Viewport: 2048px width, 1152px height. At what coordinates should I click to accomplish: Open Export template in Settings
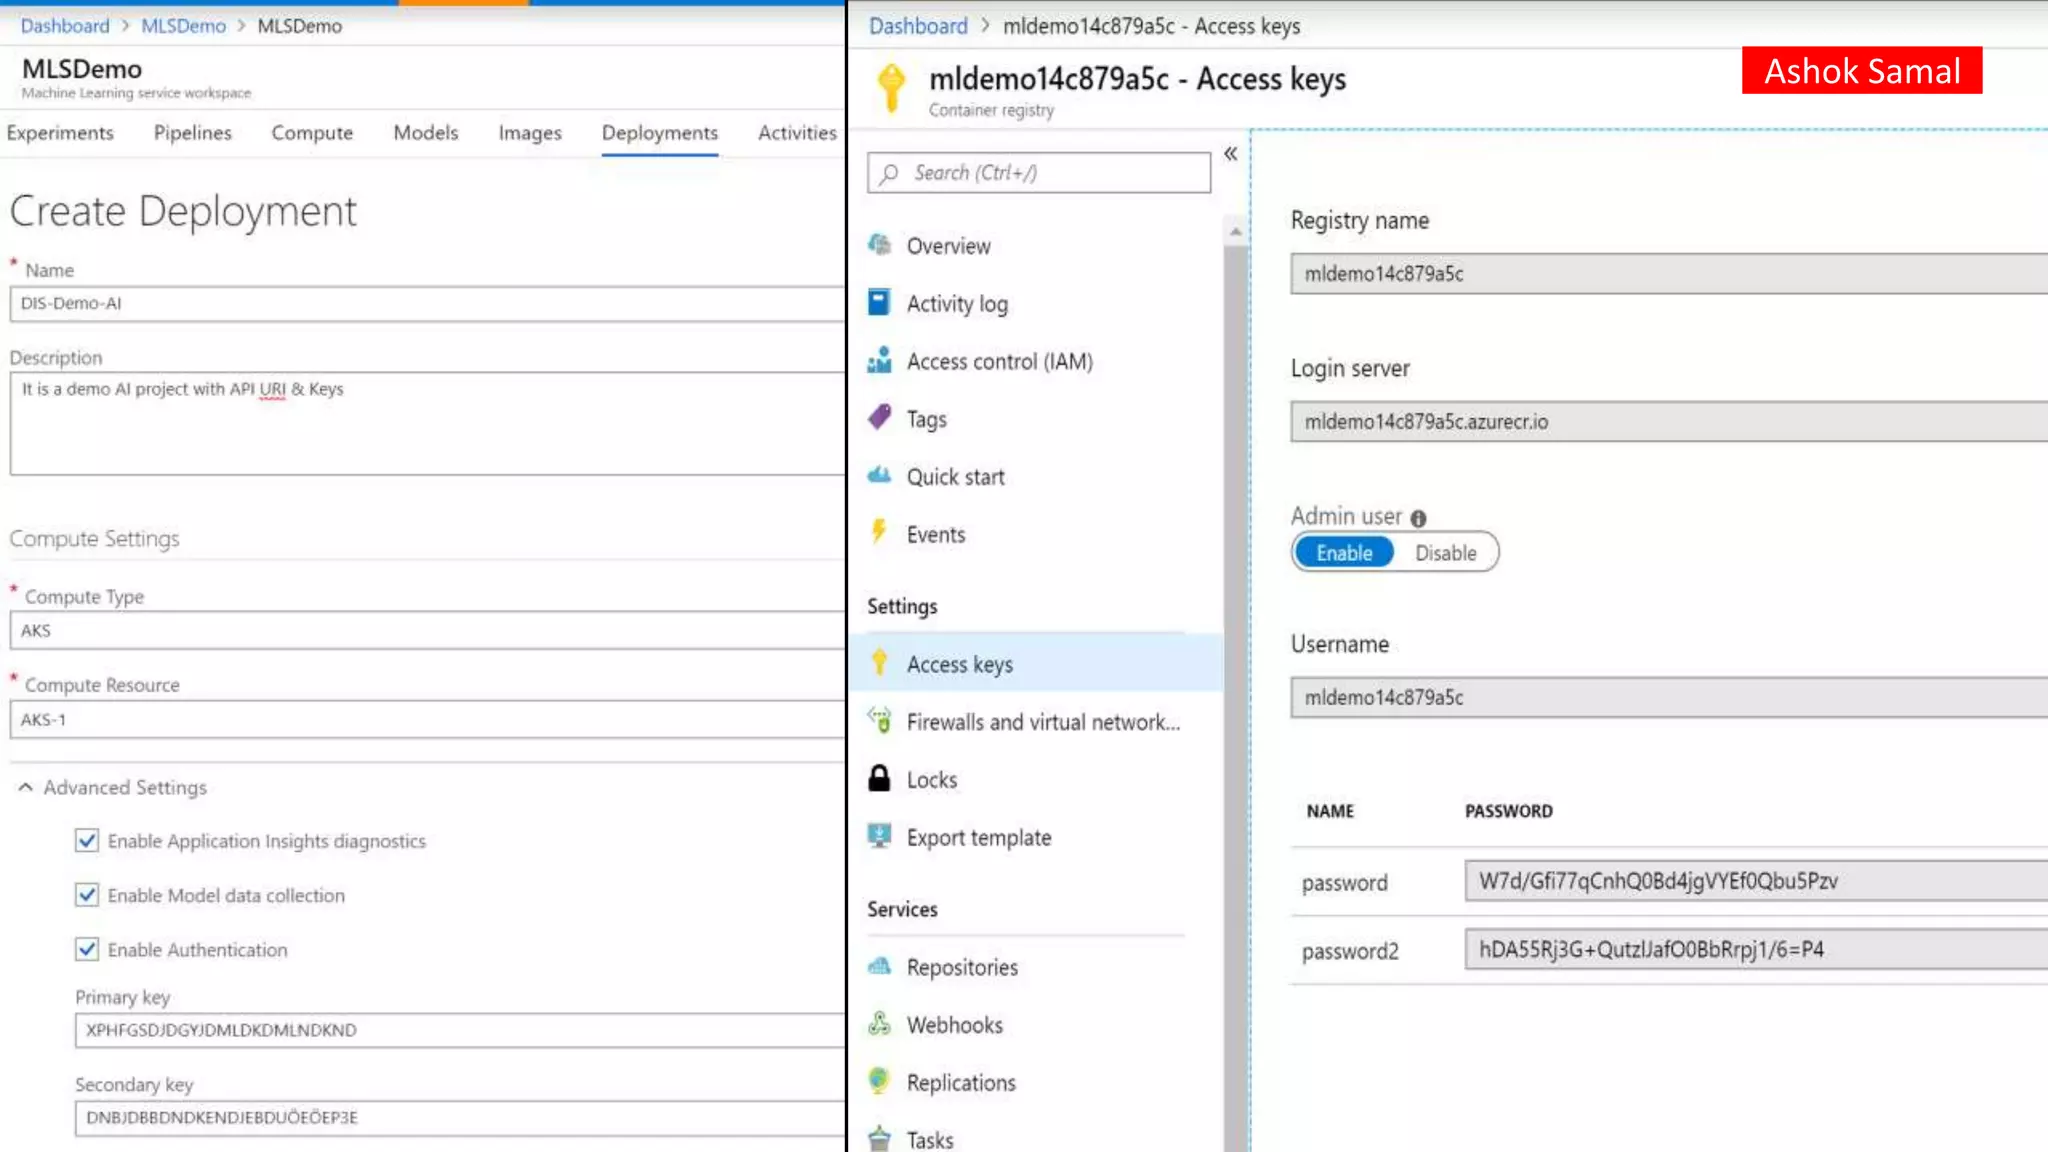[978, 838]
